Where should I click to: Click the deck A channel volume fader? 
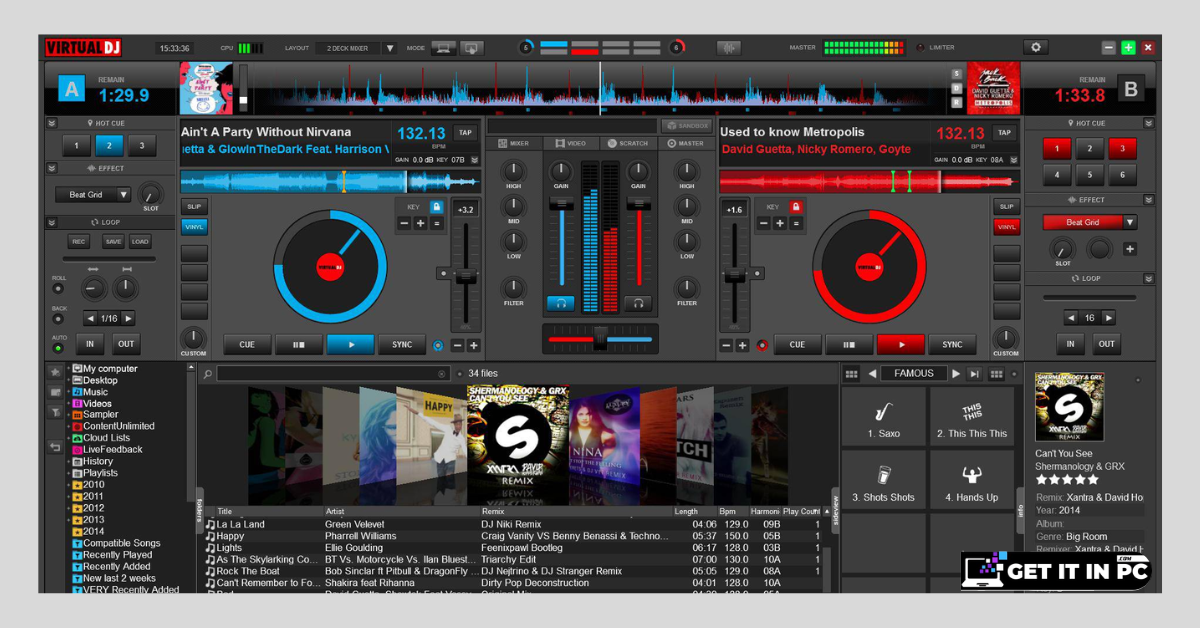pos(561,202)
